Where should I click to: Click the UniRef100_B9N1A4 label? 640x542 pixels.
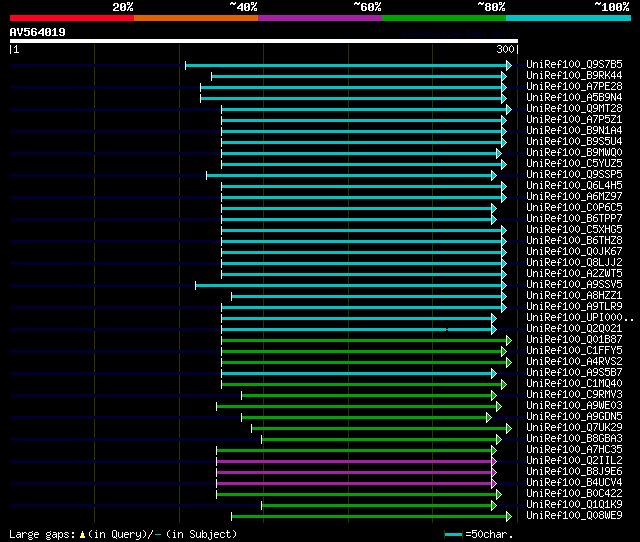(x=574, y=131)
